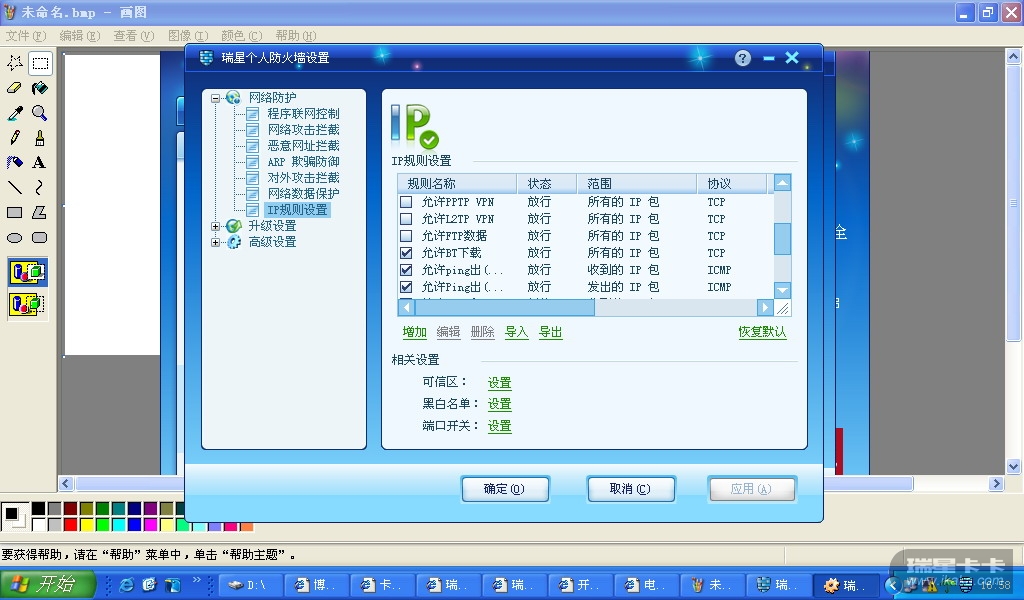The height and width of the screenshot is (600, 1024).
Task: Pick the black color in Paint palette
Action: point(39,508)
